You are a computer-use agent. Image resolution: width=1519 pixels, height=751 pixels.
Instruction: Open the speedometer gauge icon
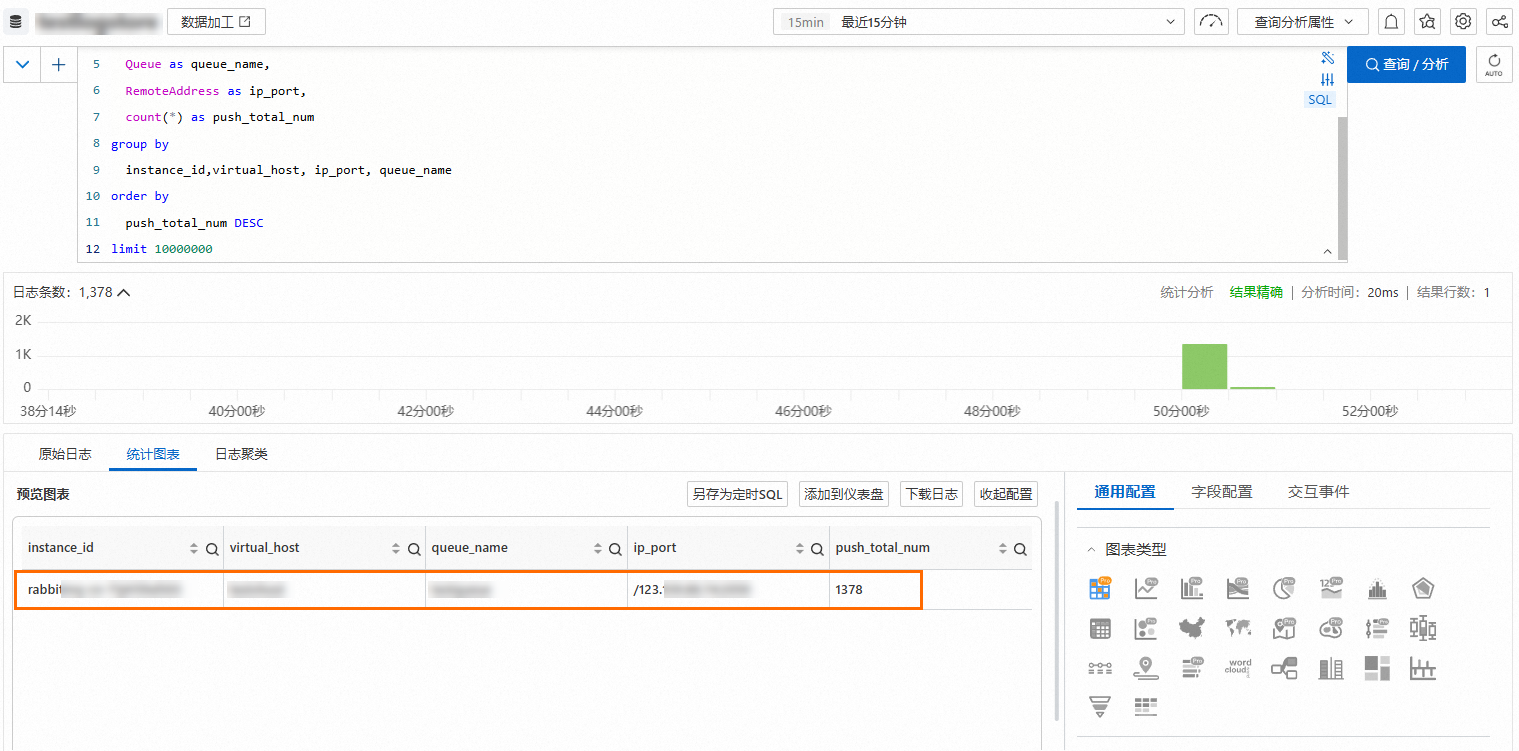tap(1211, 21)
